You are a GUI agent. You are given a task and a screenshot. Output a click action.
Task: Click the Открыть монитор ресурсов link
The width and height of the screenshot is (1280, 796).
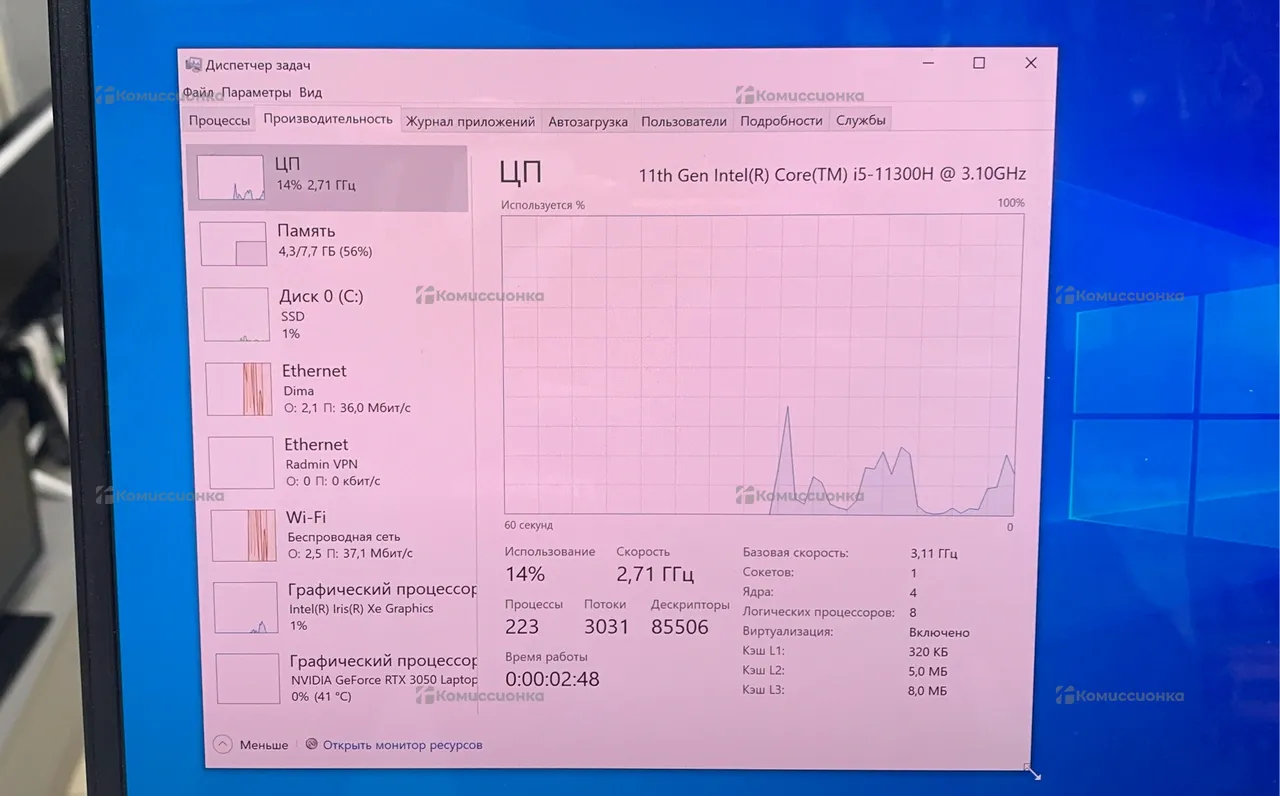click(402, 745)
